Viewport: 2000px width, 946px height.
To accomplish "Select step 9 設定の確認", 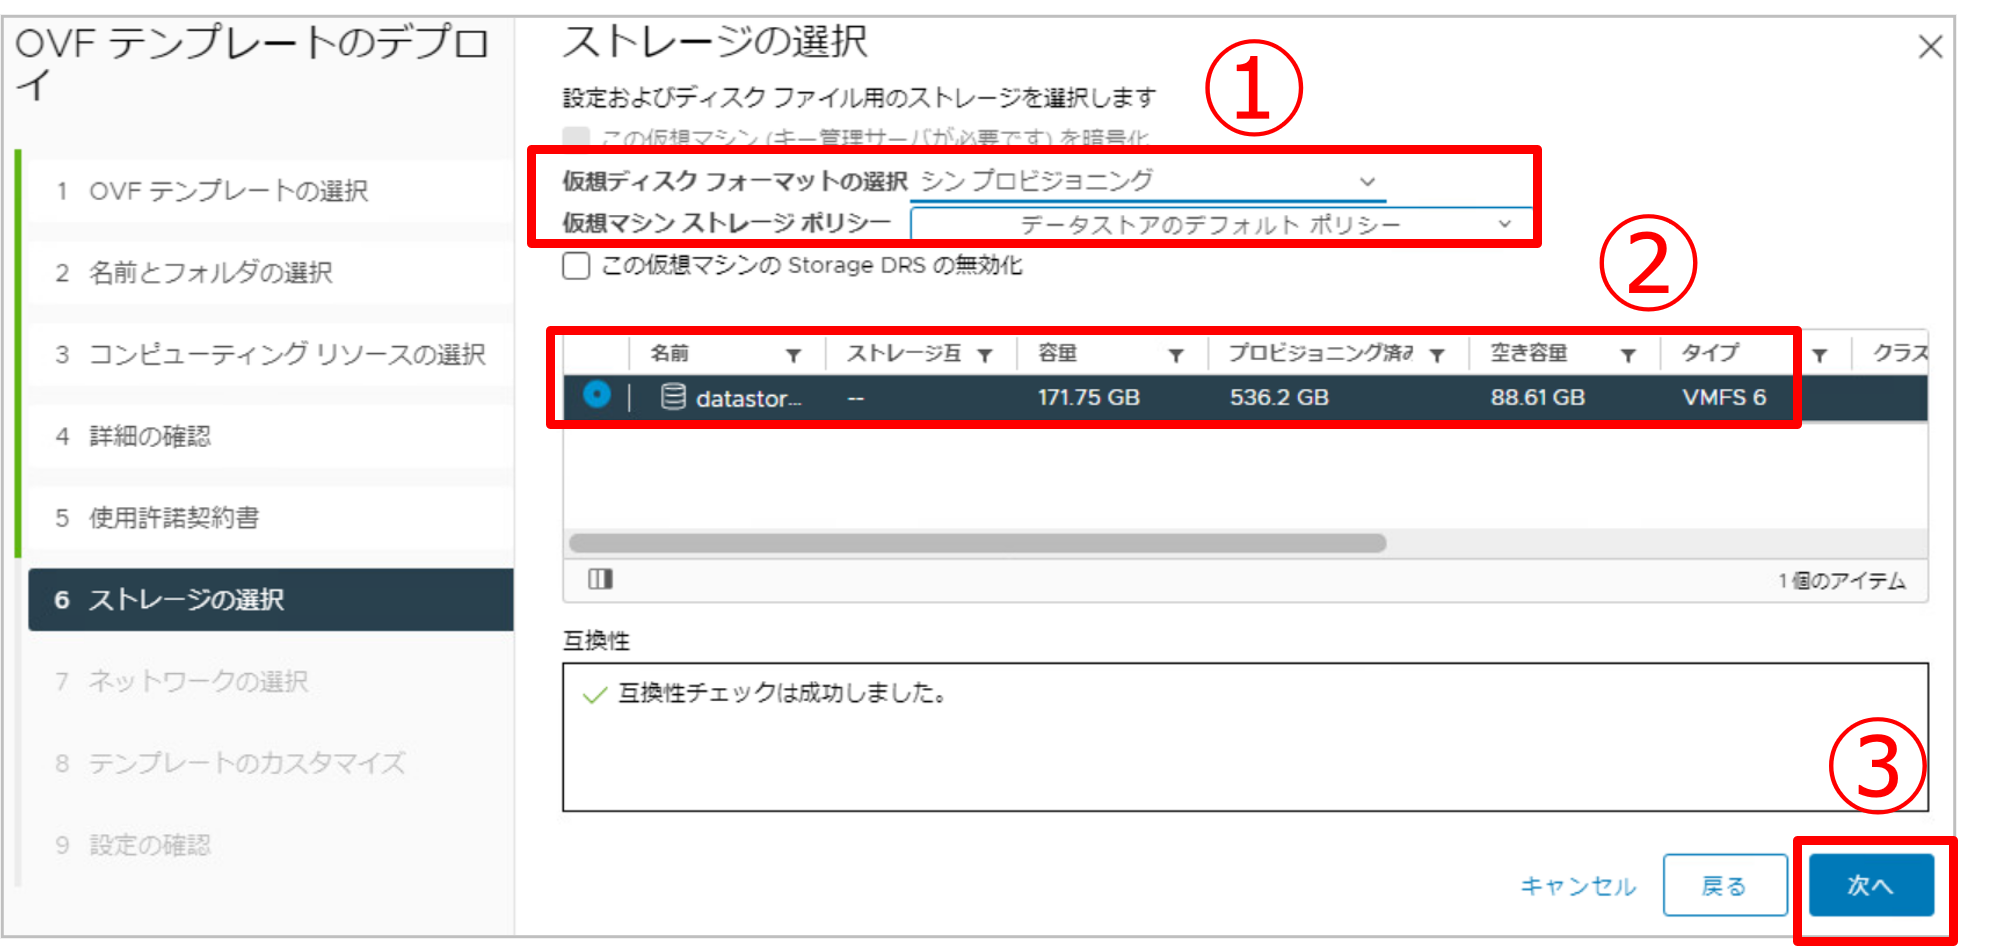I will (270, 845).
